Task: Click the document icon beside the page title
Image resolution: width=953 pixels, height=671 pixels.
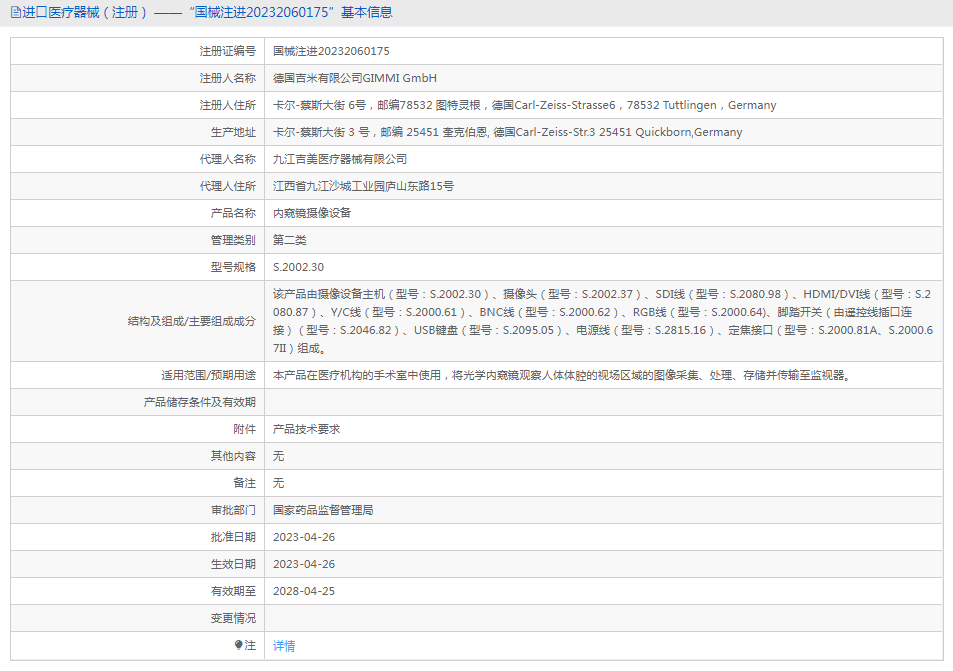Action: [16, 12]
